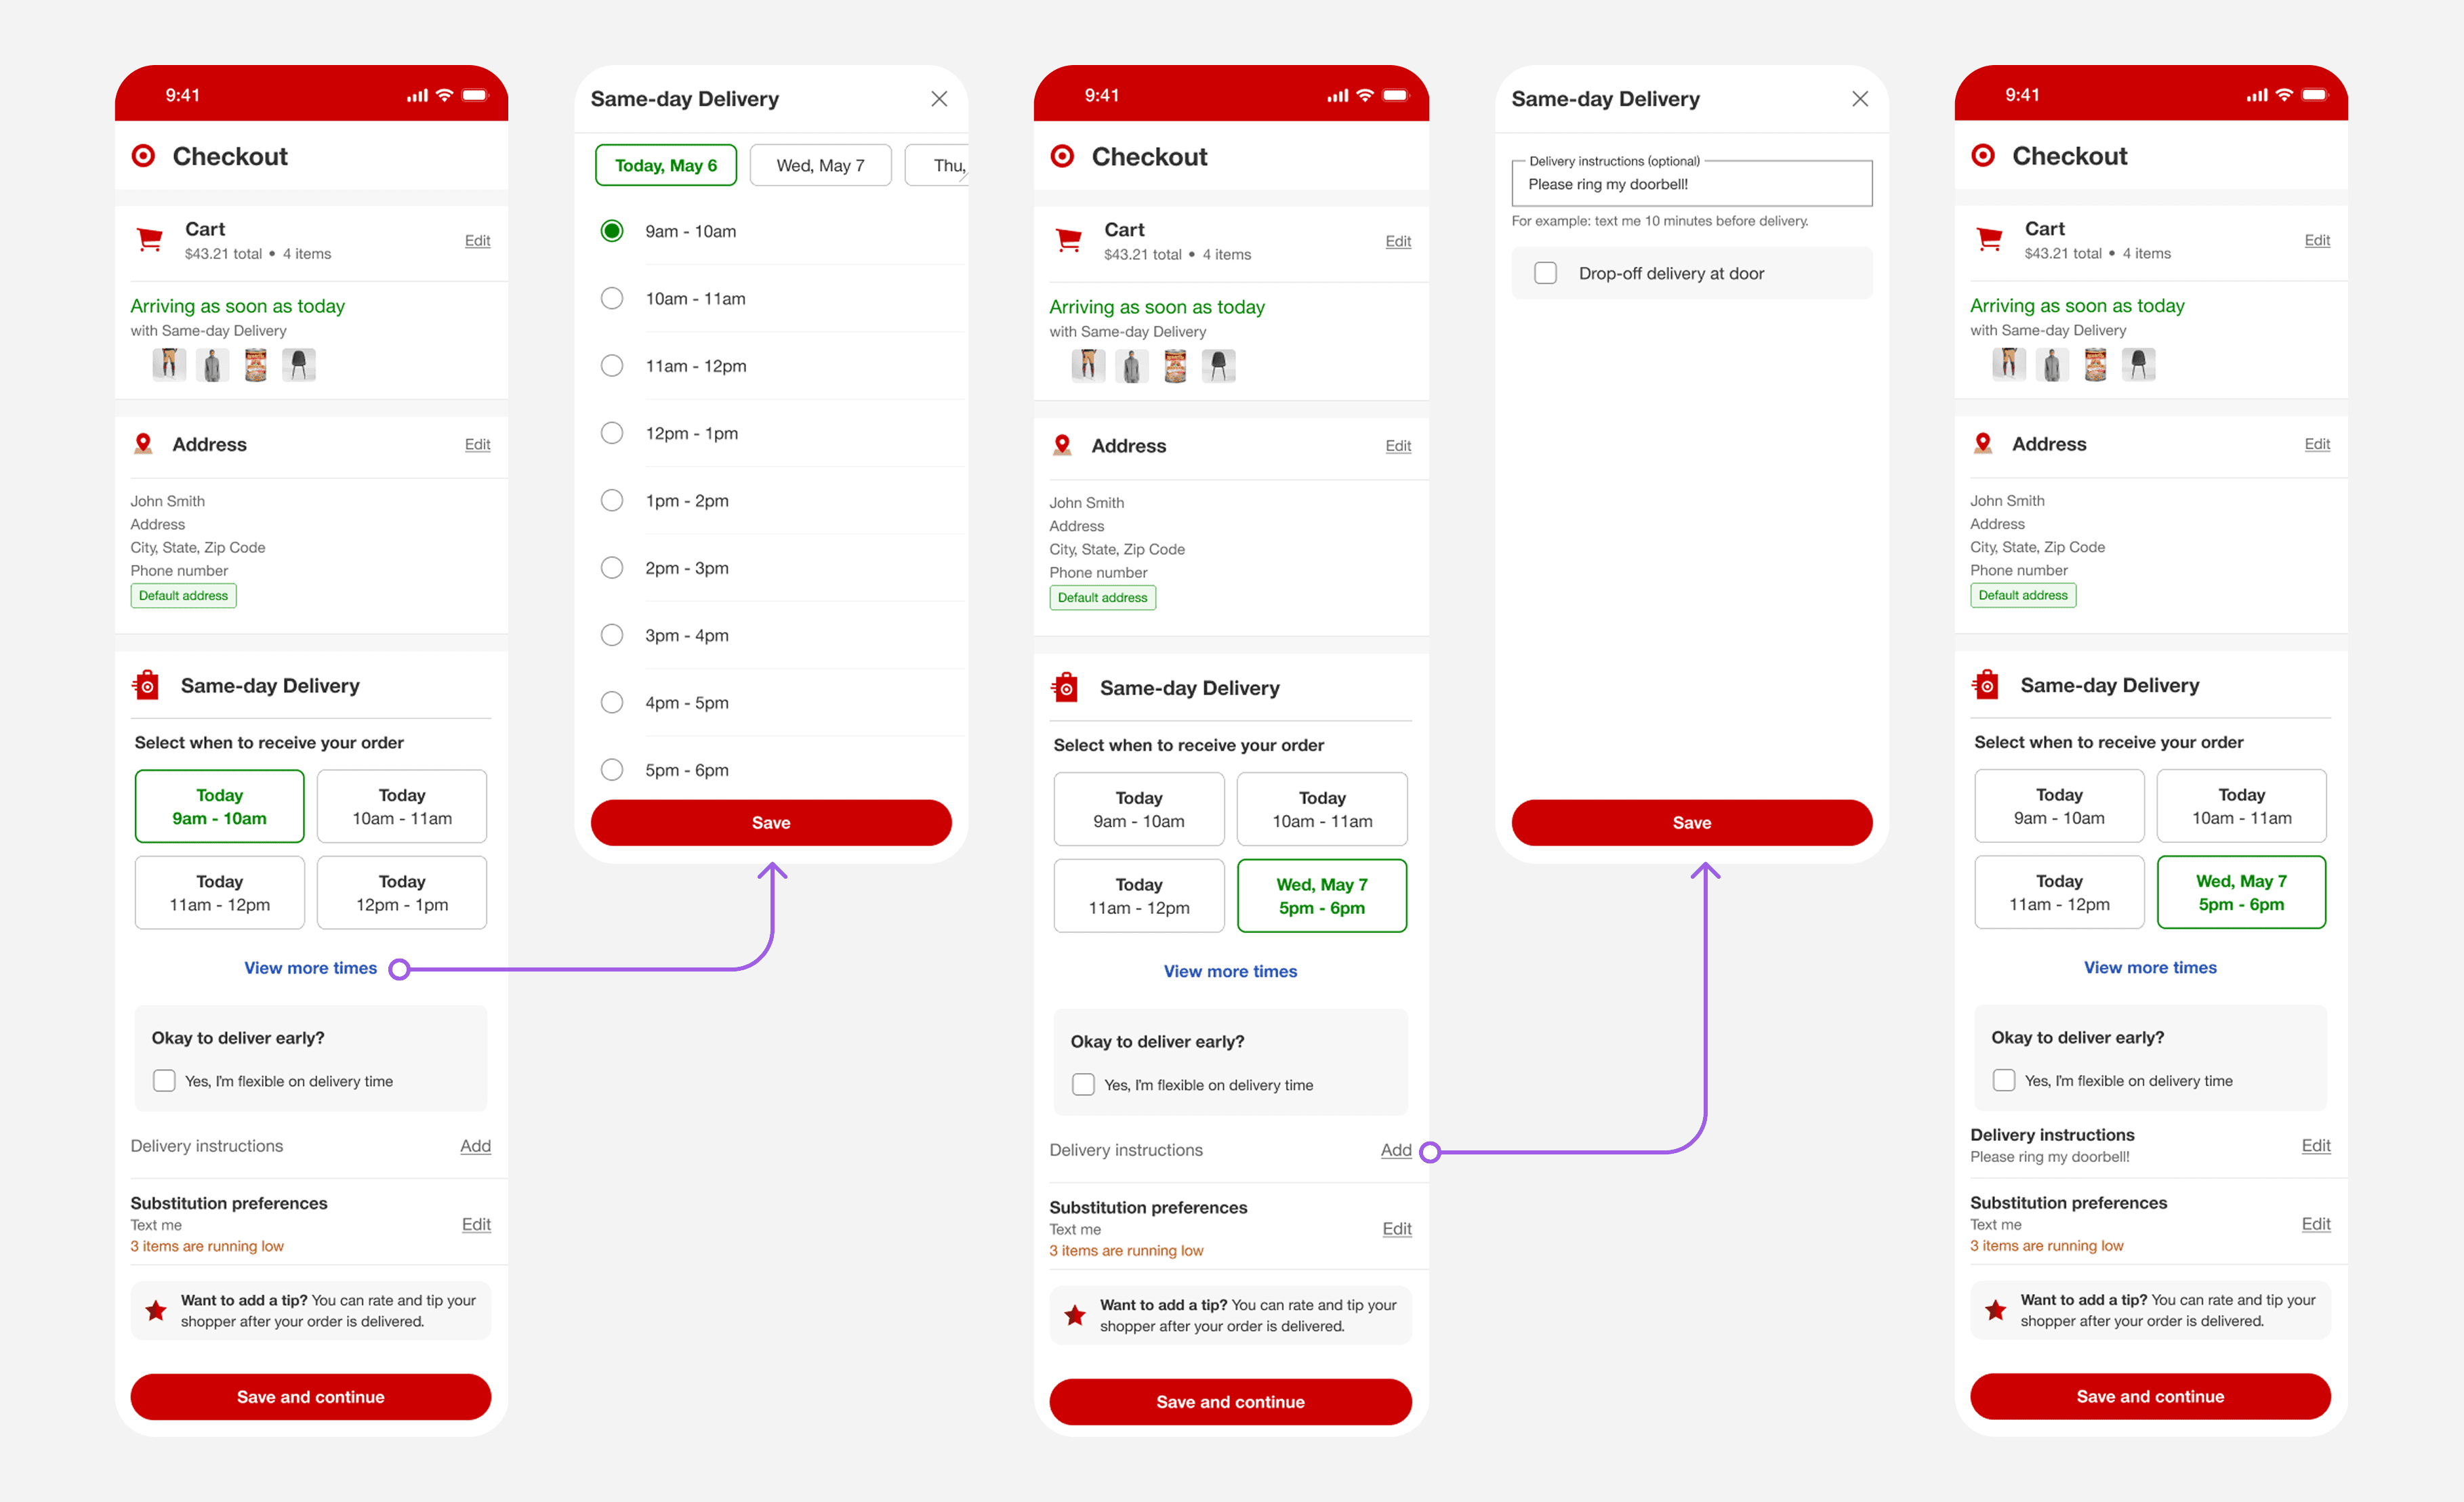Check Drop-off delivery at door checkbox
Viewport: 2464px width, 1502px height.
pos(1545,273)
